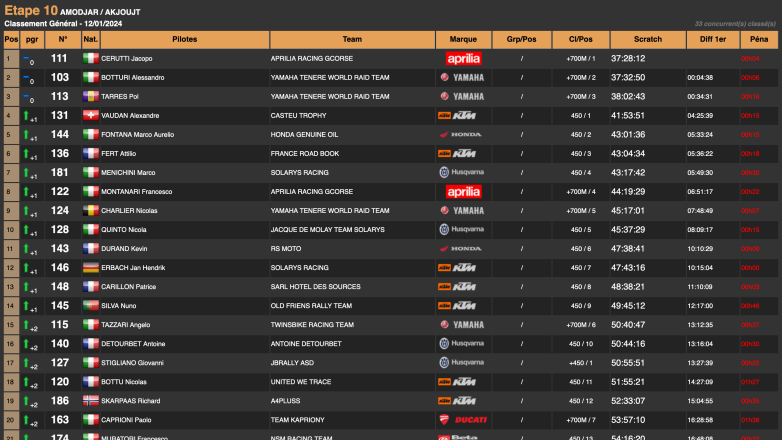Image resolution: width=782 pixels, height=440 pixels.
Task: Click the 33 concurrent(s) classé(s) text
Action: pyautogui.click(x=735, y=23)
